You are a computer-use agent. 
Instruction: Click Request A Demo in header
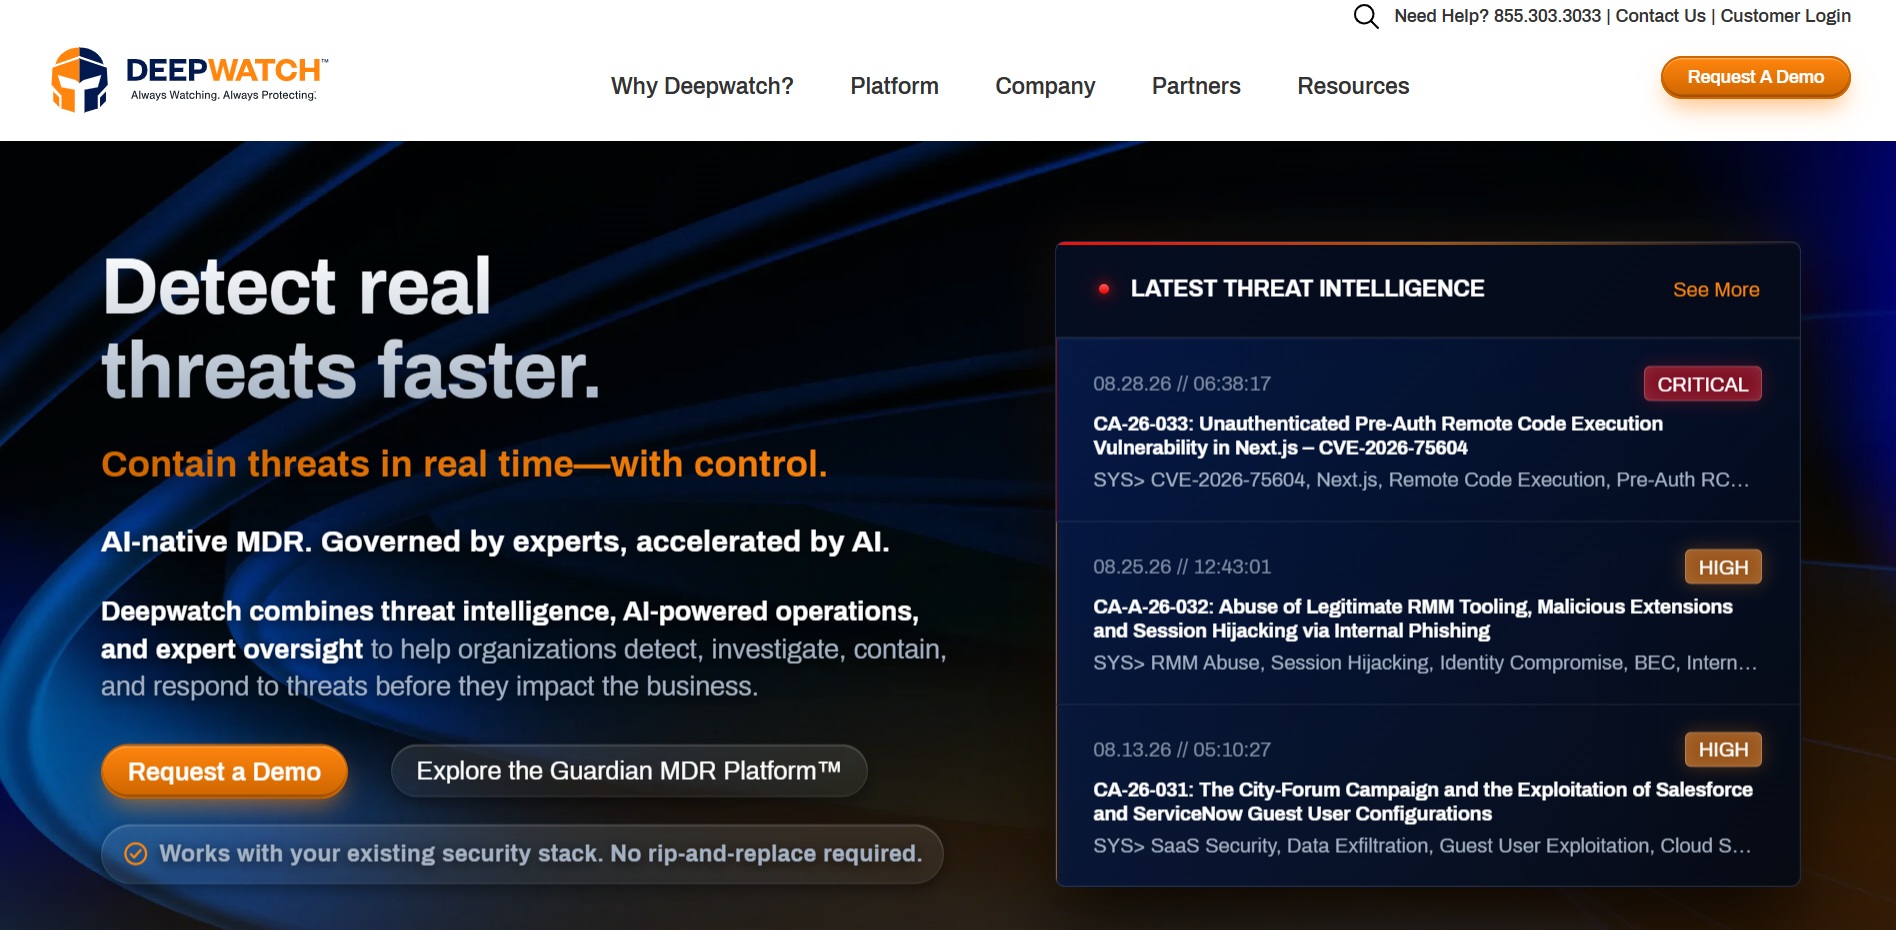tap(1755, 77)
